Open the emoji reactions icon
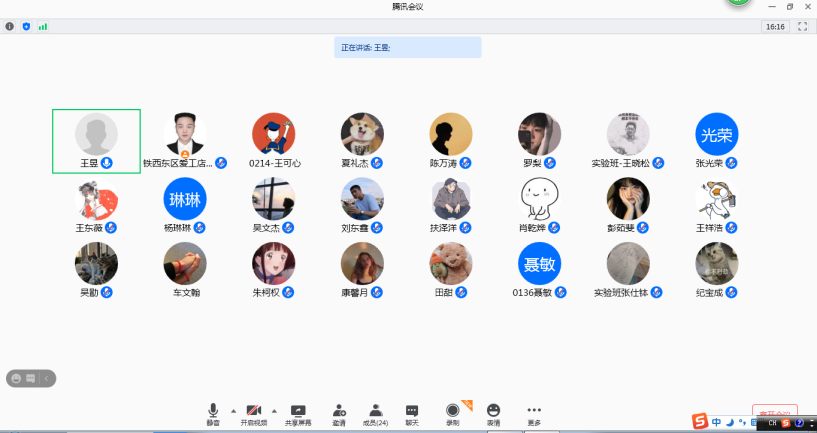This screenshot has width=817, height=433. pyautogui.click(x=493, y=412)
